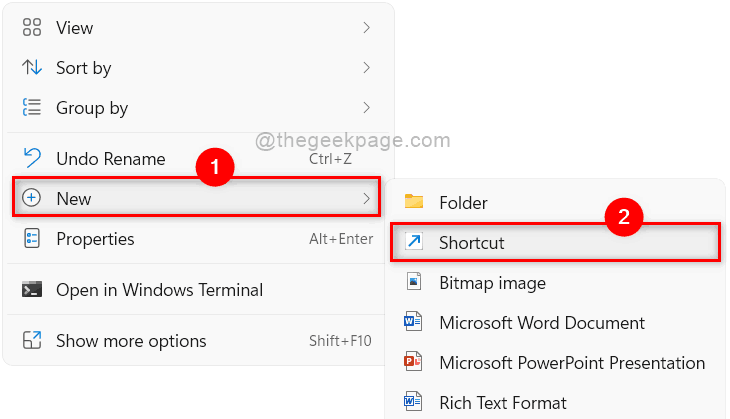Click the Windows Terminal icon
This screenshot has height=419, width=730.
point(32,290)
